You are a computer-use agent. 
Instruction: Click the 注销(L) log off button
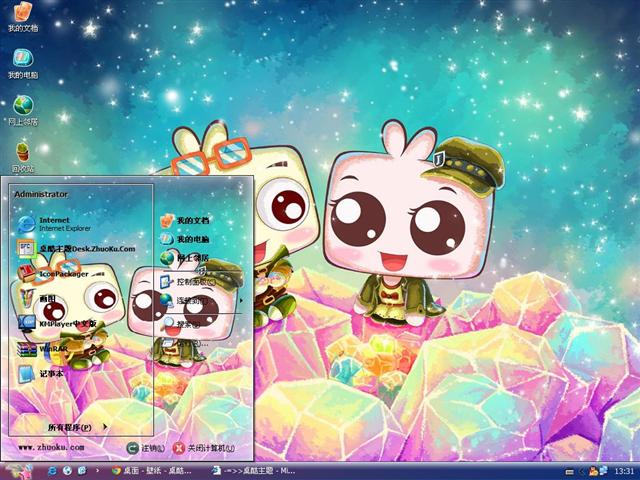coord(145,448)
